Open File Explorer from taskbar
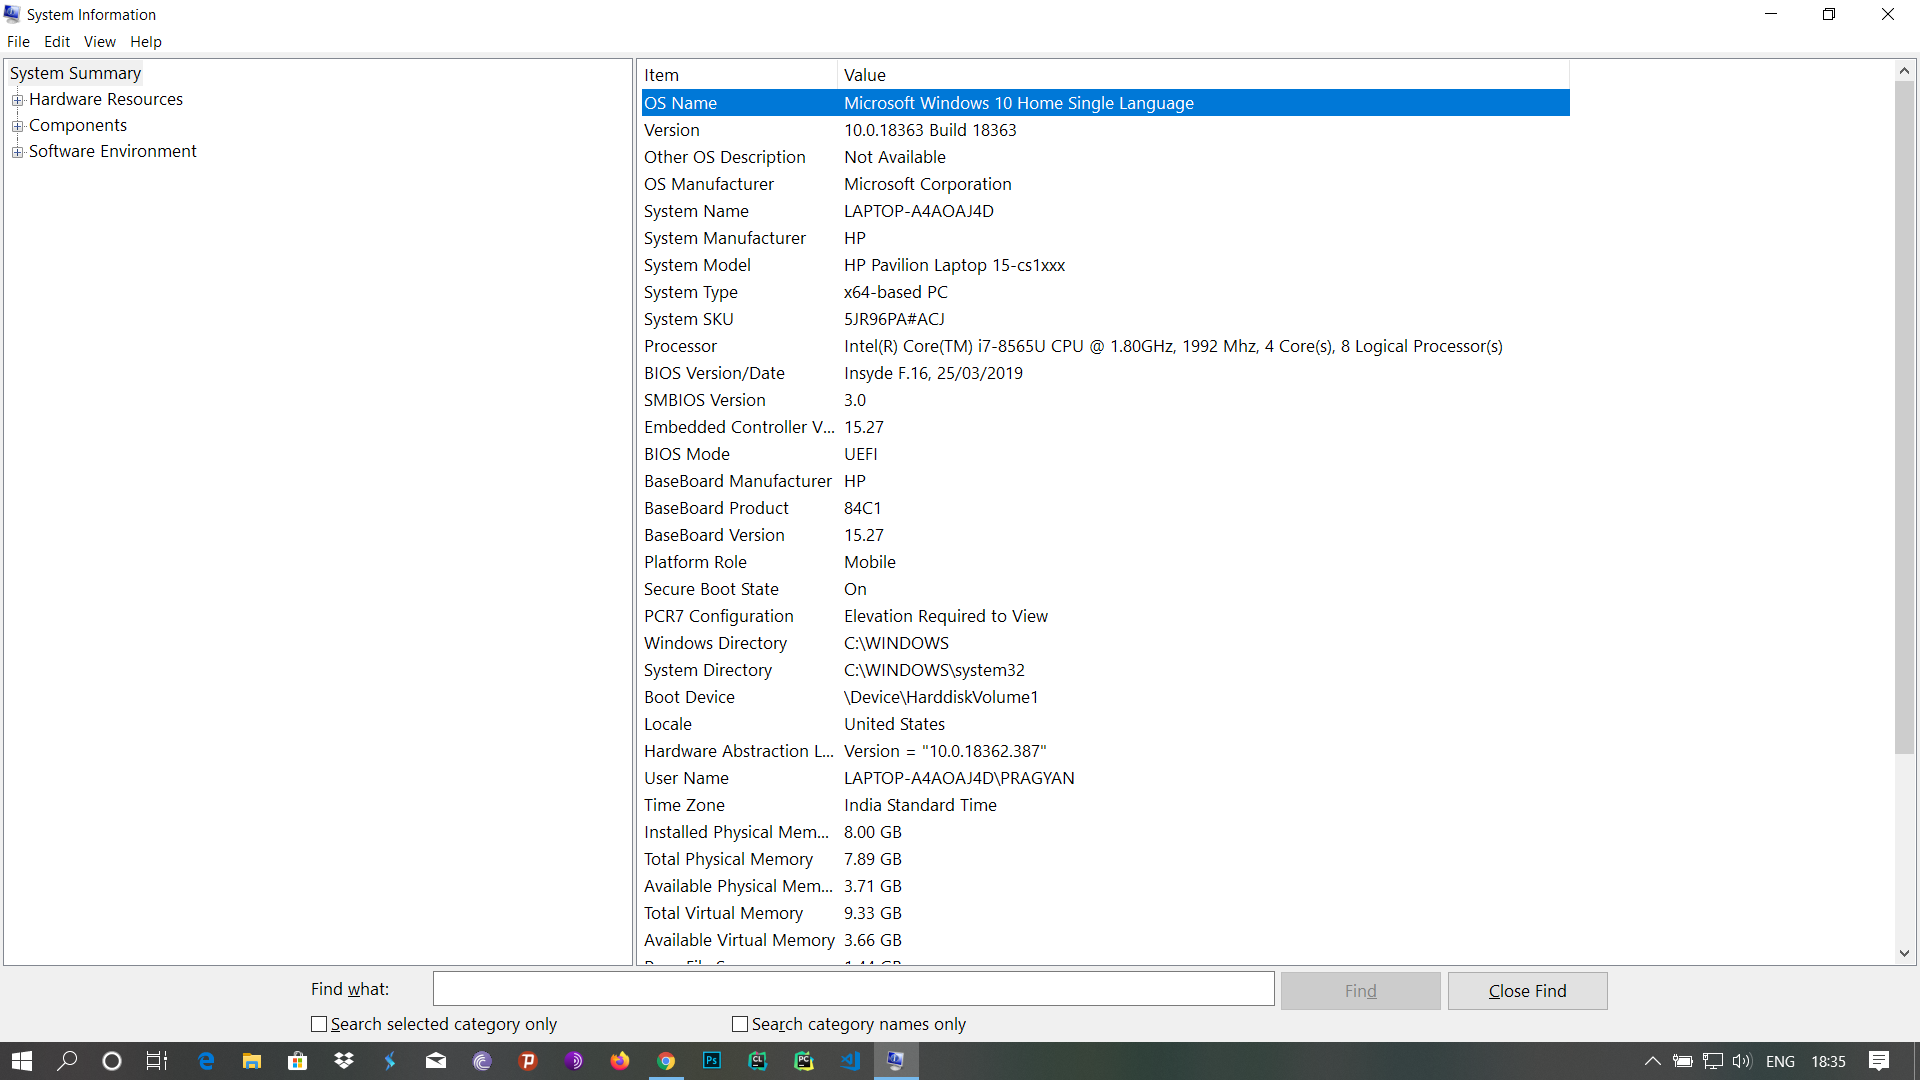1920x1080 pixels. coord(252,1061)
